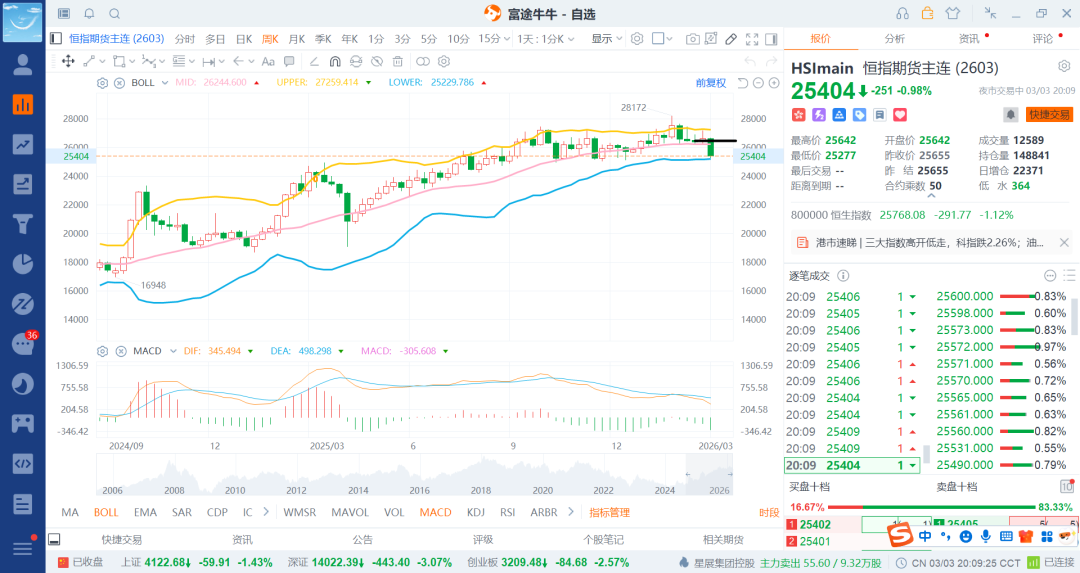
Task: Select the comment bubble drawing tool
Action: pyautogui.click(x=289, y=61)
